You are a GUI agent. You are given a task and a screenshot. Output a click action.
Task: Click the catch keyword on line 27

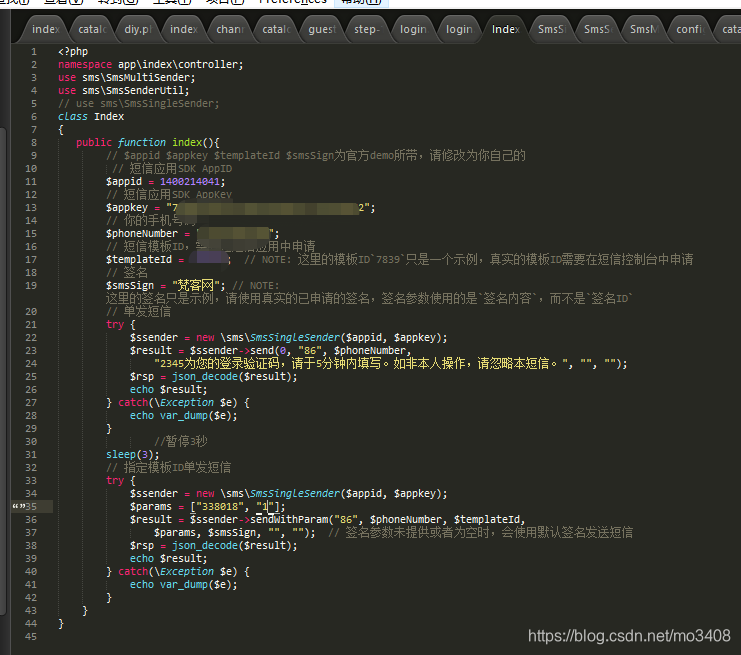point(133,403)
